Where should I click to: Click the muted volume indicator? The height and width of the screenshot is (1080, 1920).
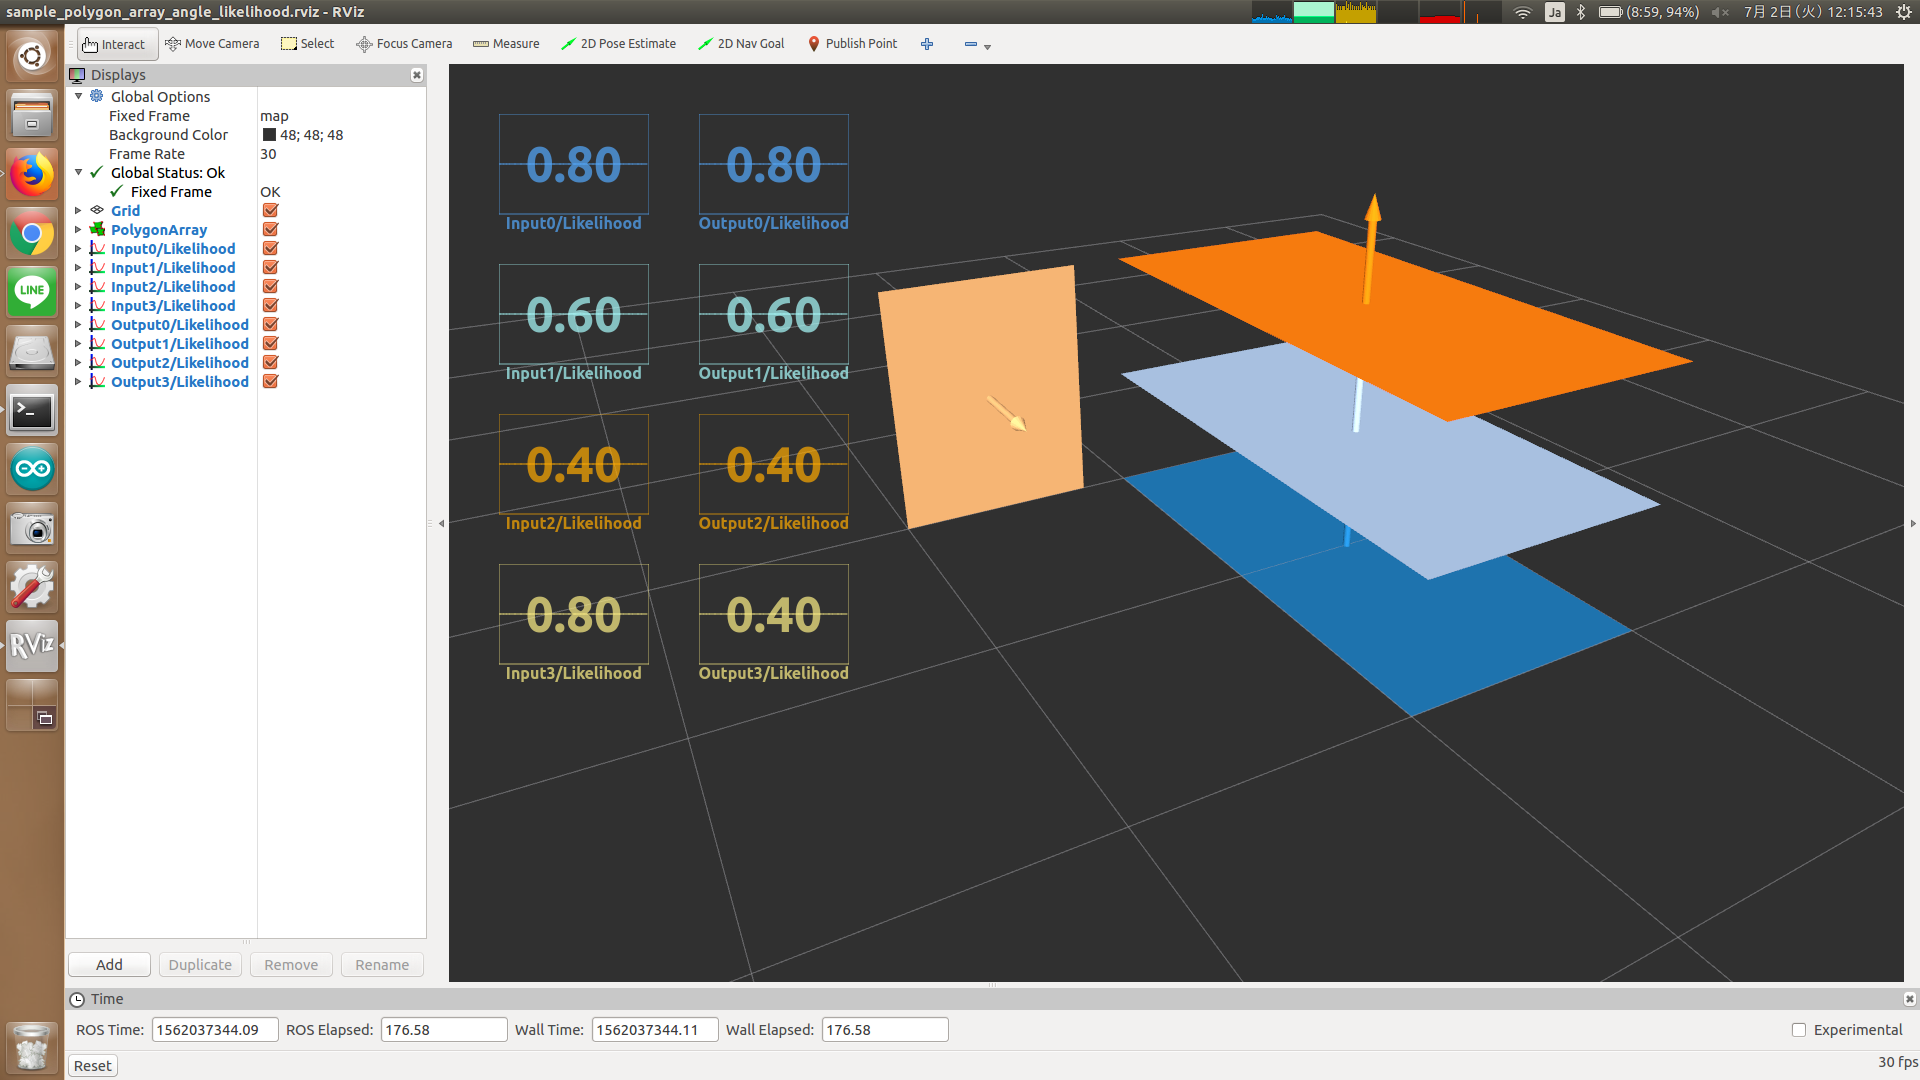[x=1720, y=12]
